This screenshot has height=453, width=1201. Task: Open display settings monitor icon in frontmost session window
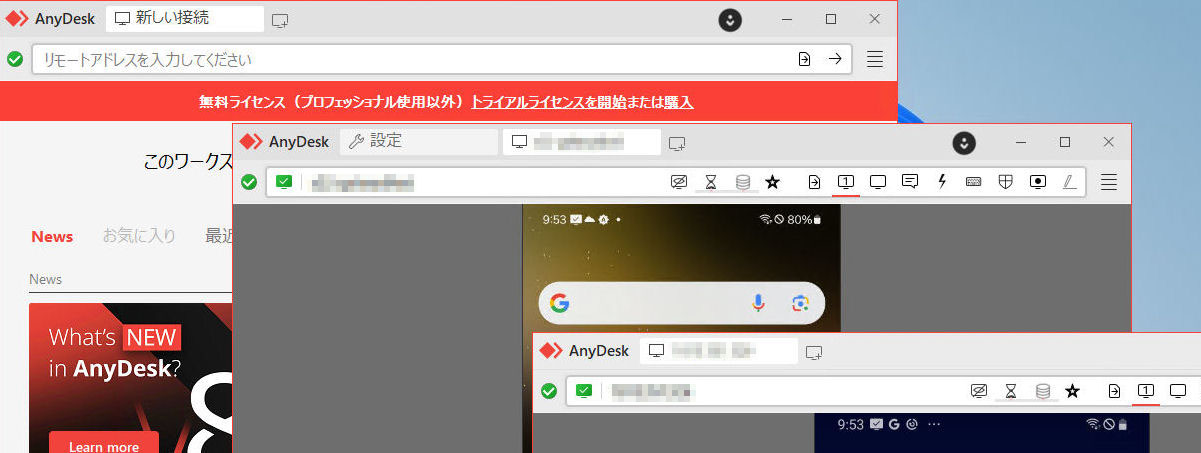[1178, 391]
